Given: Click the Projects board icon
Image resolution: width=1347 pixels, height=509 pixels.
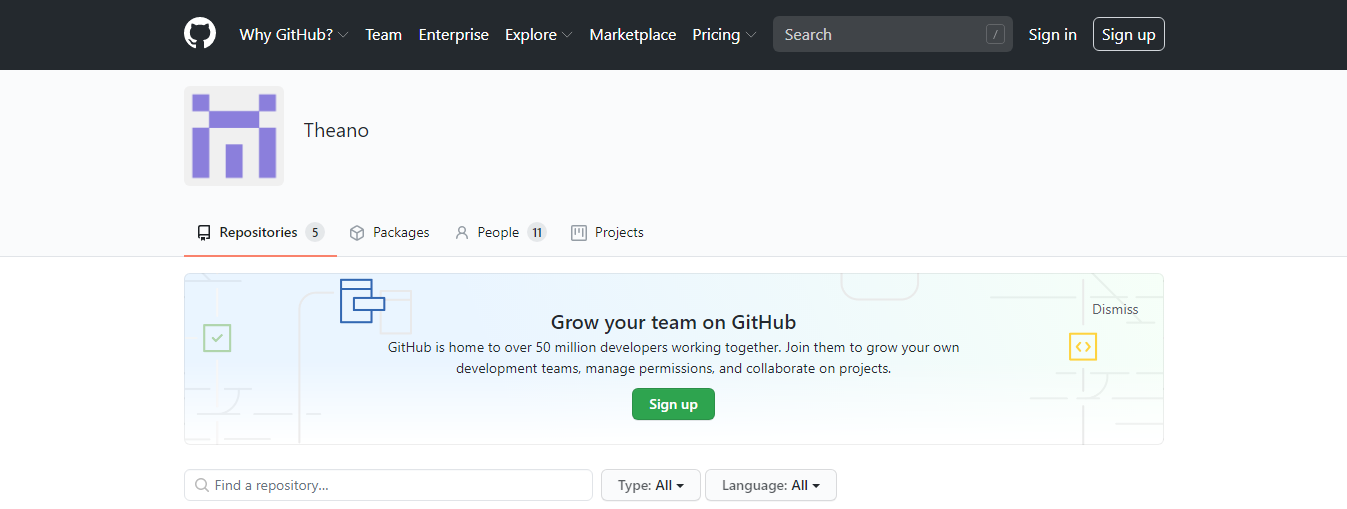Looking at the screenshot, I should [x=579, y=233].
